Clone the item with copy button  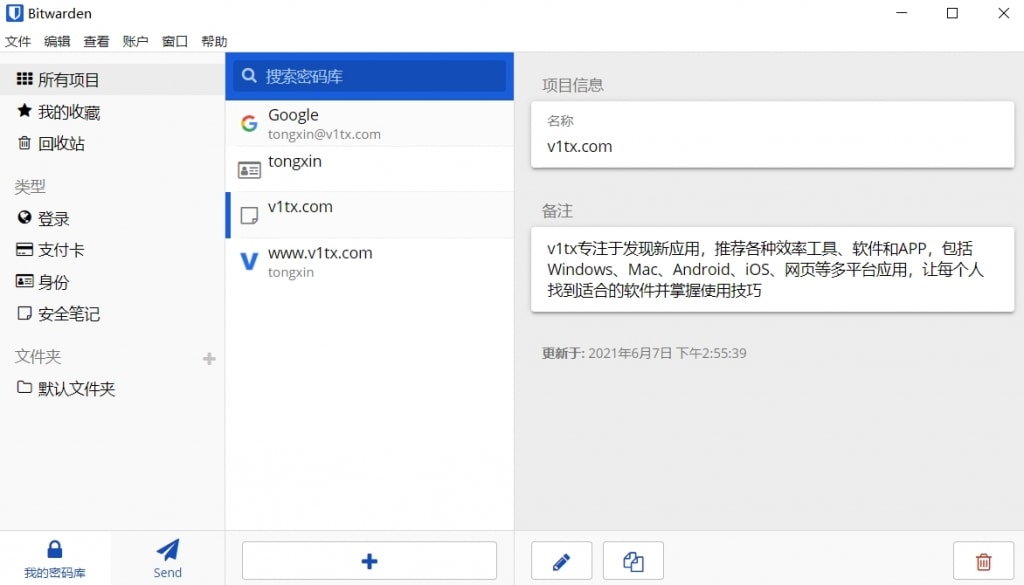(633, 561)
